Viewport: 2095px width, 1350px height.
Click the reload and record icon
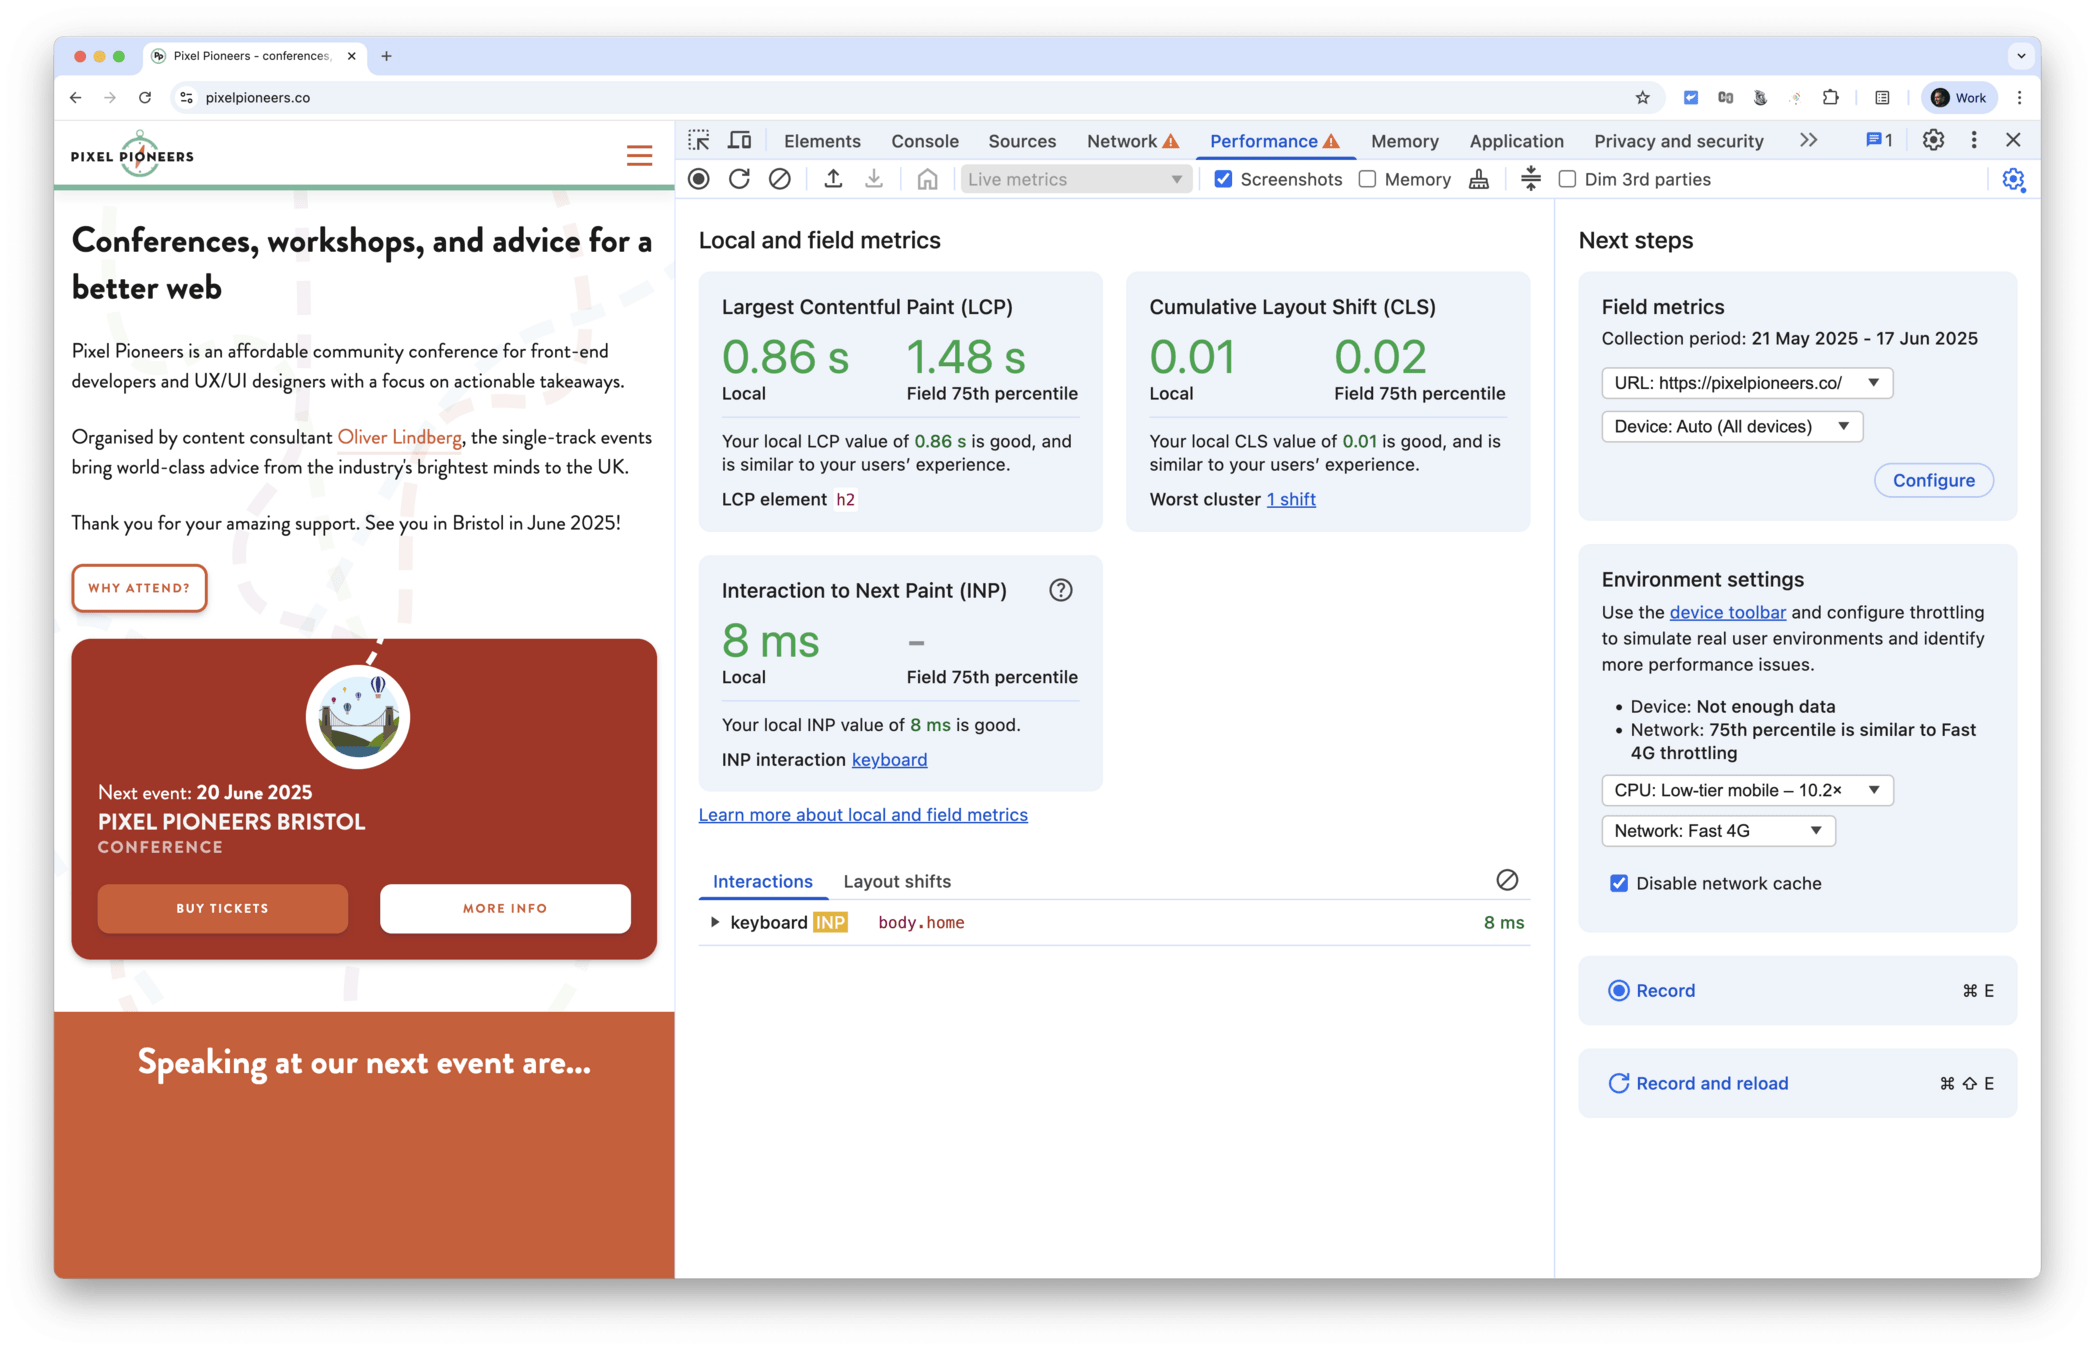(x=739, y=179)
